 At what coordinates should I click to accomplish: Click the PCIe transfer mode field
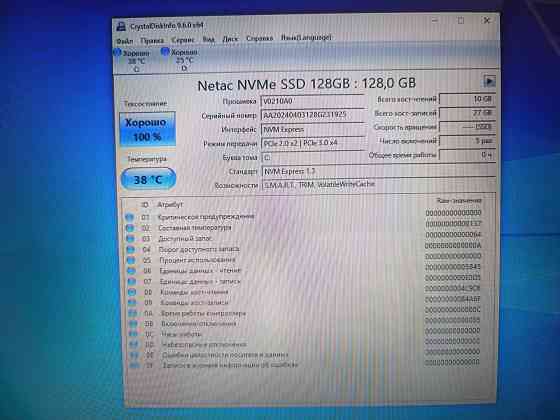[314, 143]
